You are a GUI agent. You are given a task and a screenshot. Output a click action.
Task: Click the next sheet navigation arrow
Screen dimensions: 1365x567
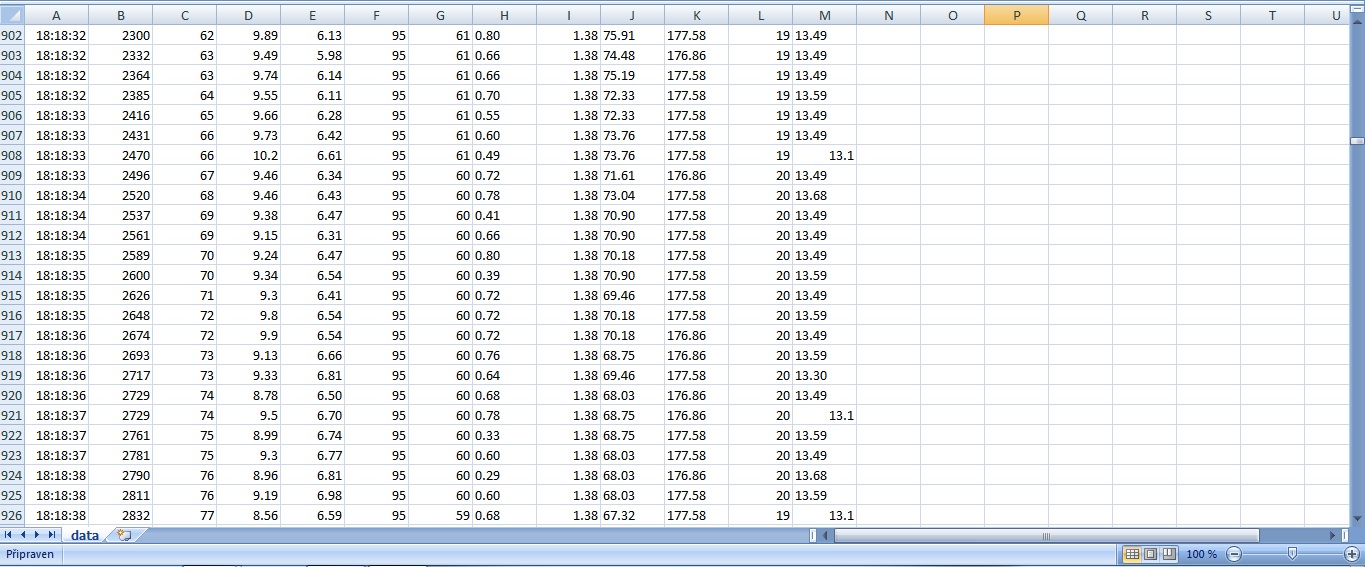(38, 536)
